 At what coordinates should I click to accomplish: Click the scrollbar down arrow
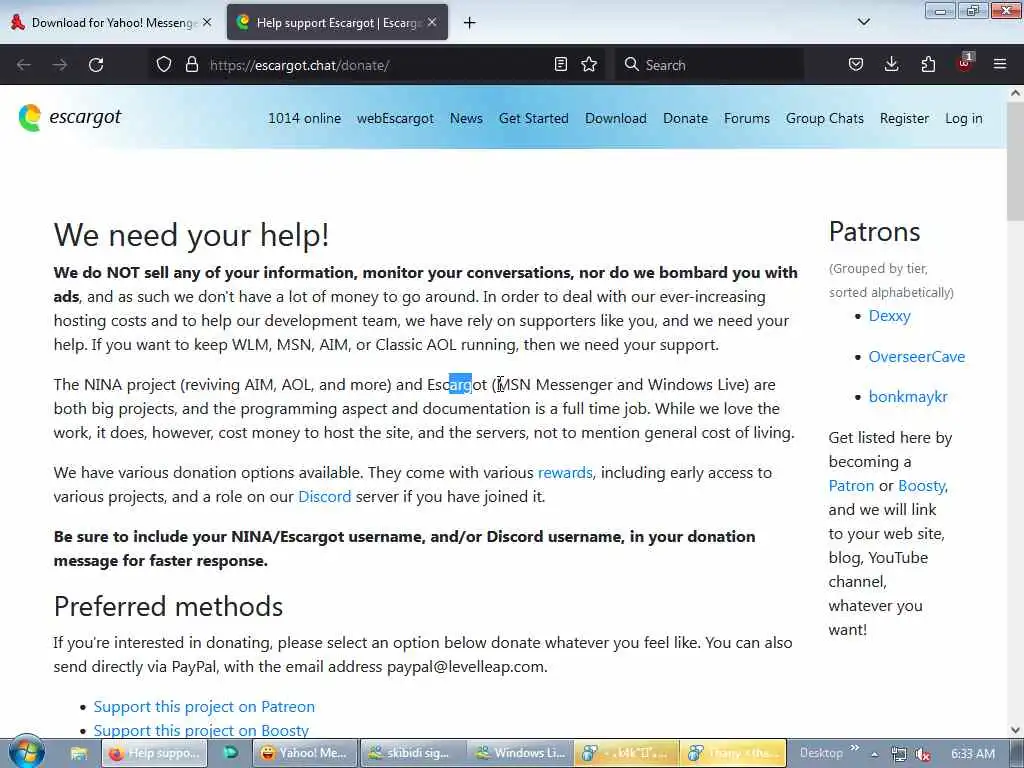1016,730
